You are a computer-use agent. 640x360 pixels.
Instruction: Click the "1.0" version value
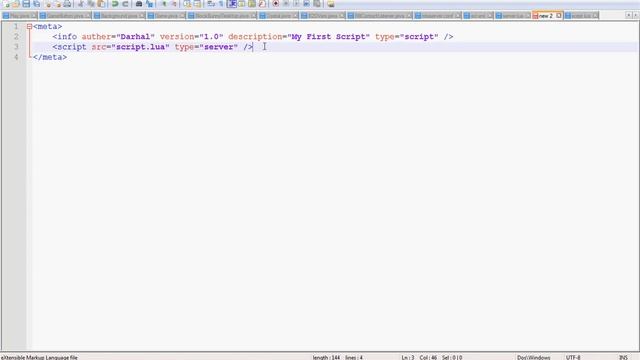[211, 37]
